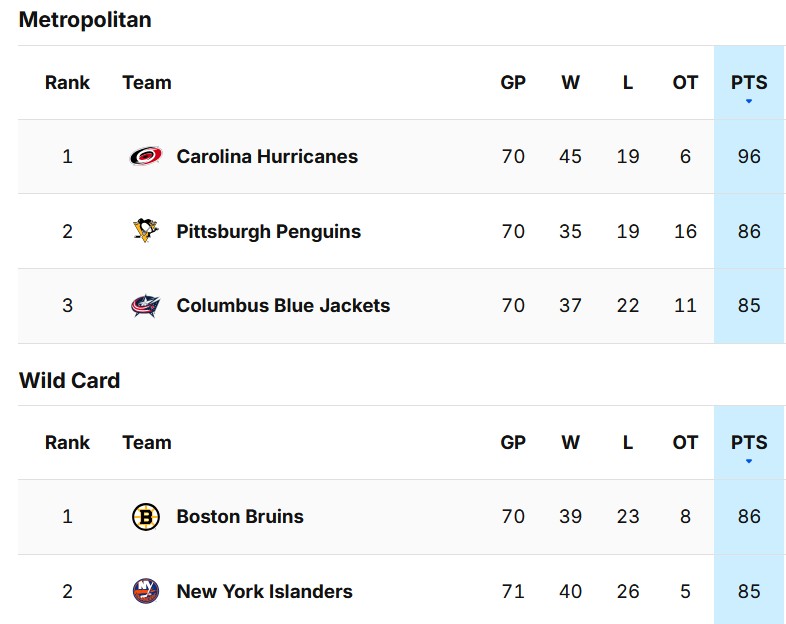Sort Metropolitan standings by OT header
Viewport: 786px width, 624px height.
point(685,83)
